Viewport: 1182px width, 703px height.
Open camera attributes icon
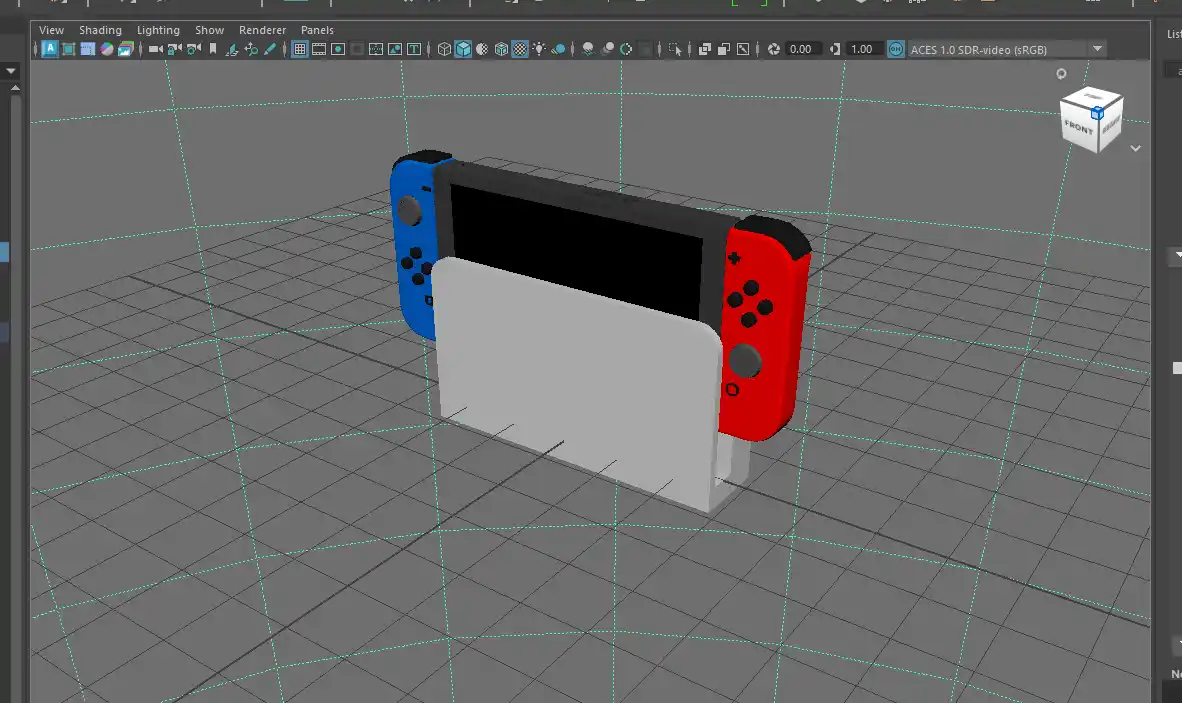click(x=194, y=49)
